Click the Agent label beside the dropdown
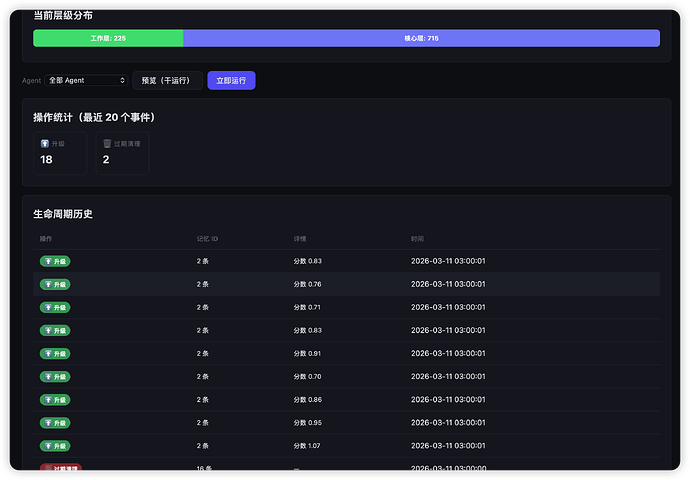Screen dimensions: 690x480 (x=31, y=81)
